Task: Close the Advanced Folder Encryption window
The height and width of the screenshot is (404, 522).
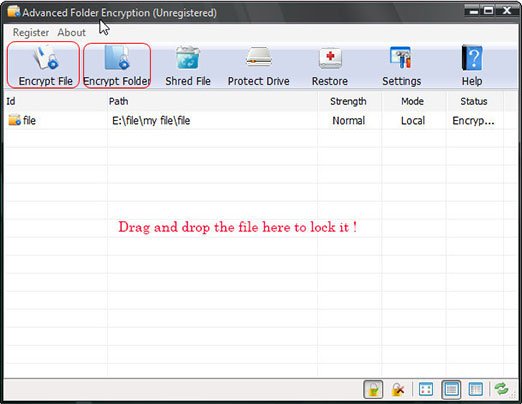Action: coord(507,11)
